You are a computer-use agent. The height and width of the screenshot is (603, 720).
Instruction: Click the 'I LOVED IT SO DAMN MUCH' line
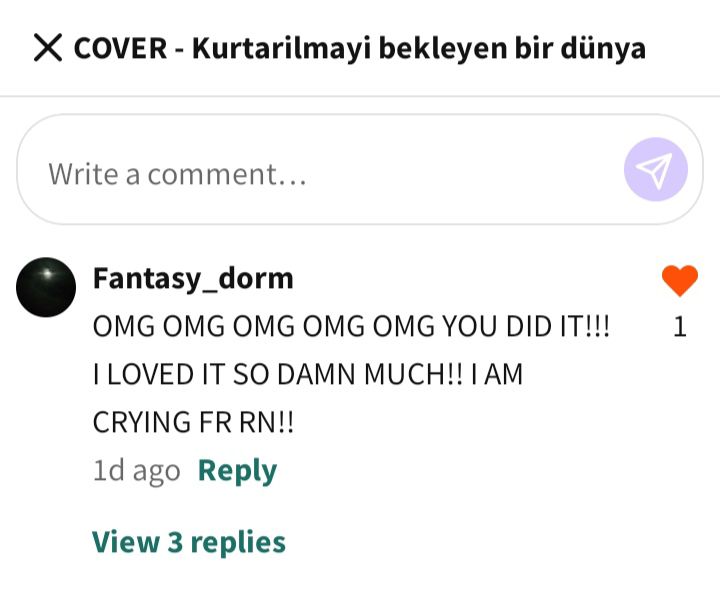click(x=308, y=374)
